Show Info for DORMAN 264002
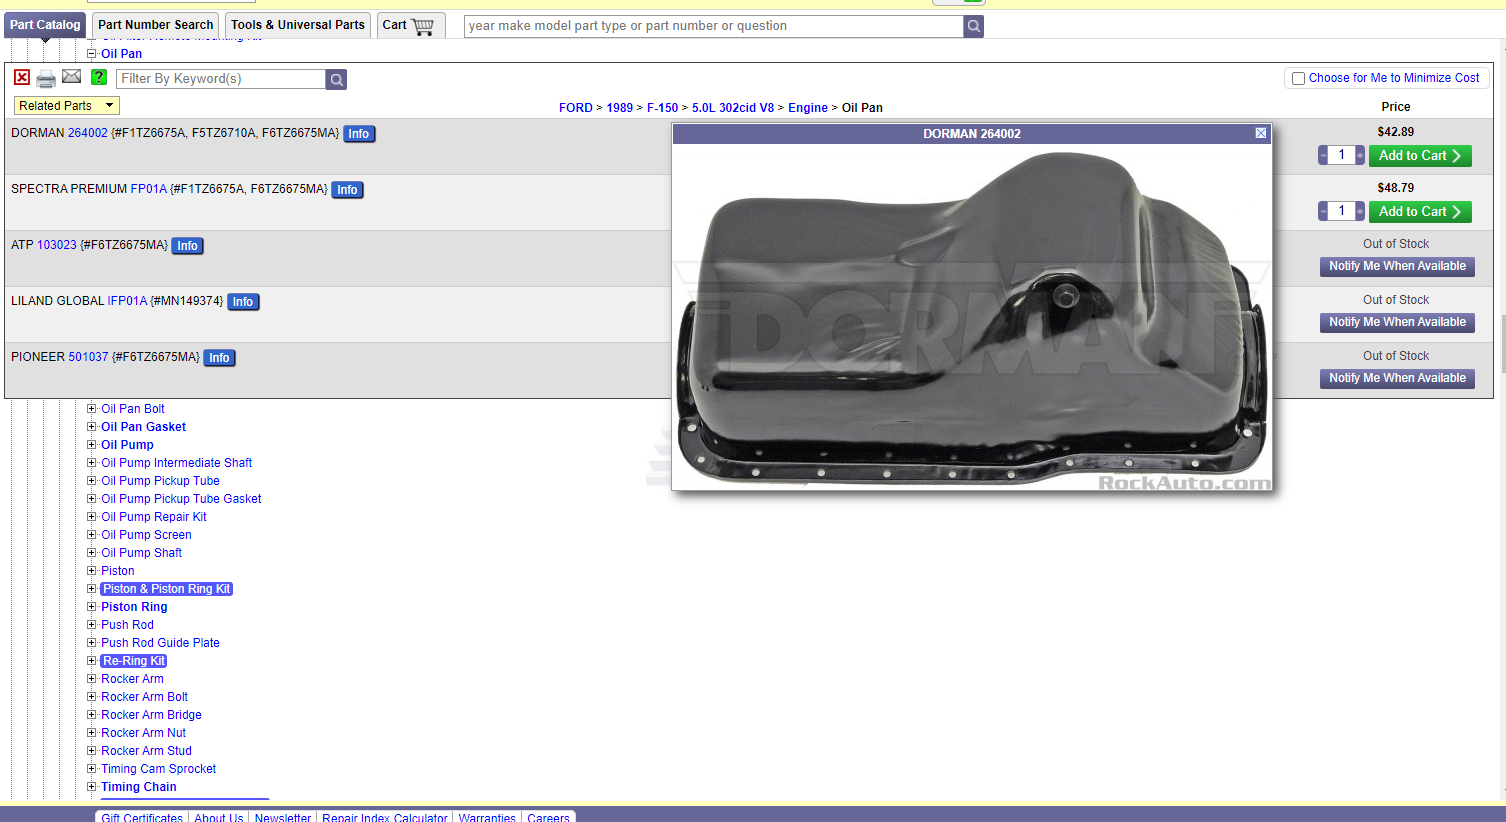This screenshot has width=1506, height=822. [x=359, y=134]
